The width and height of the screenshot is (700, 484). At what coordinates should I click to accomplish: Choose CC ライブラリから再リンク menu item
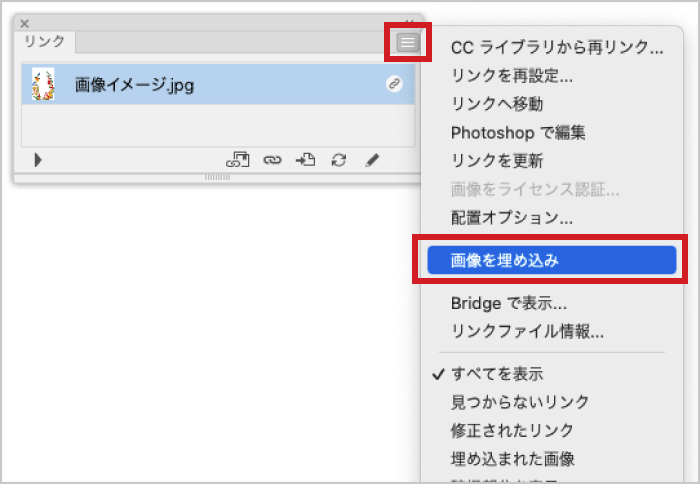pyautogui.click(x=557, y=46)
